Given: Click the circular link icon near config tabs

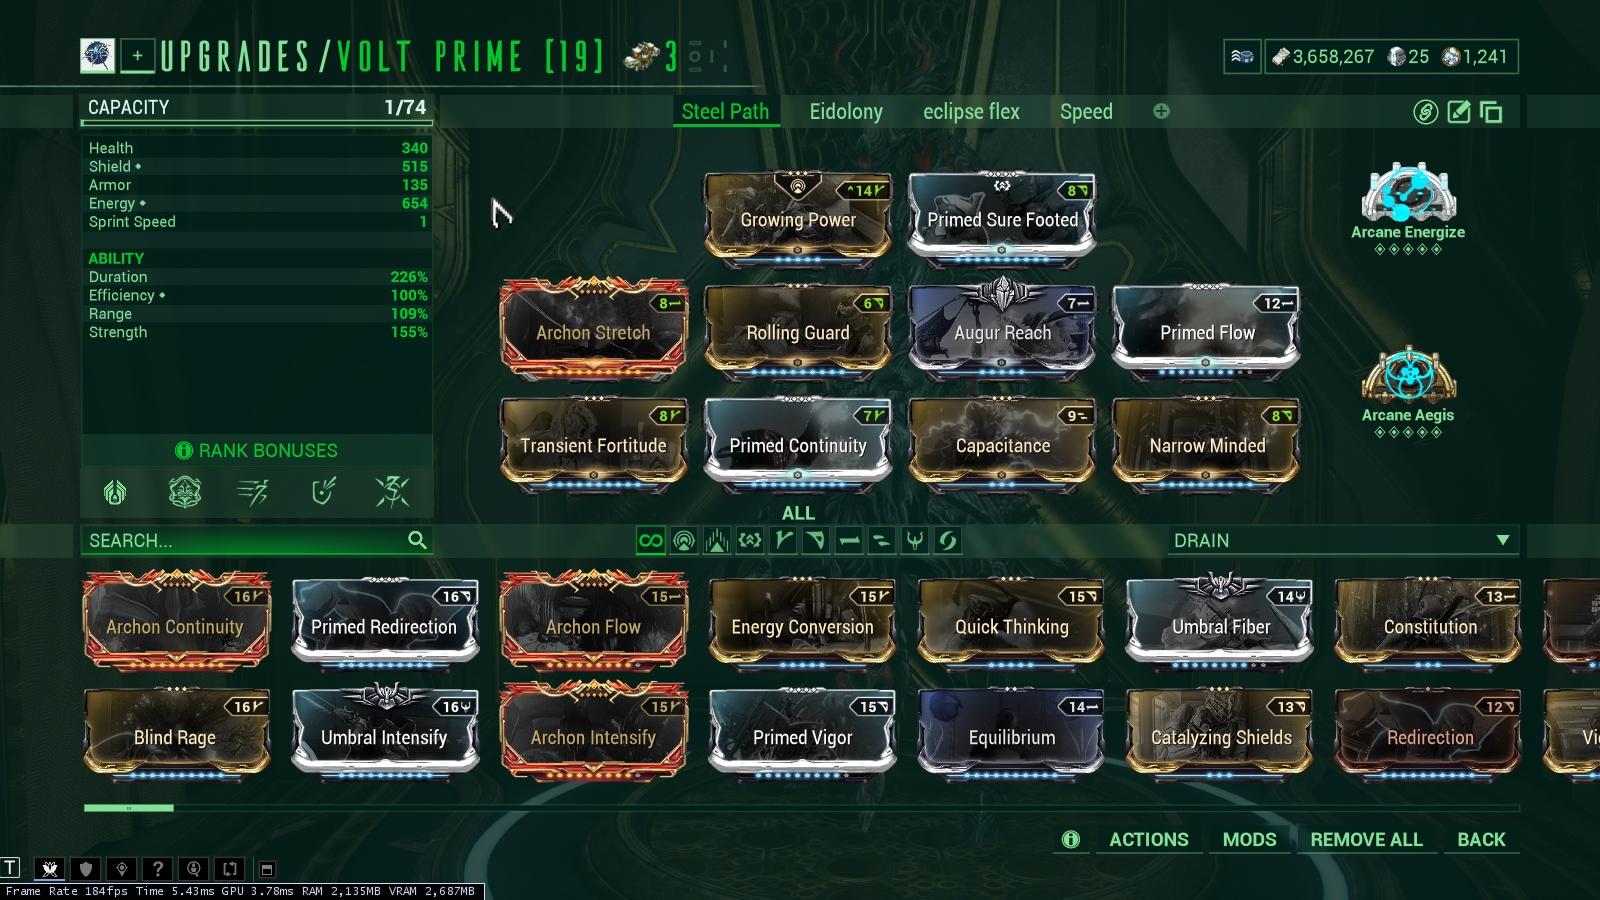Looking at the screenshot, I should point(1426,112).
